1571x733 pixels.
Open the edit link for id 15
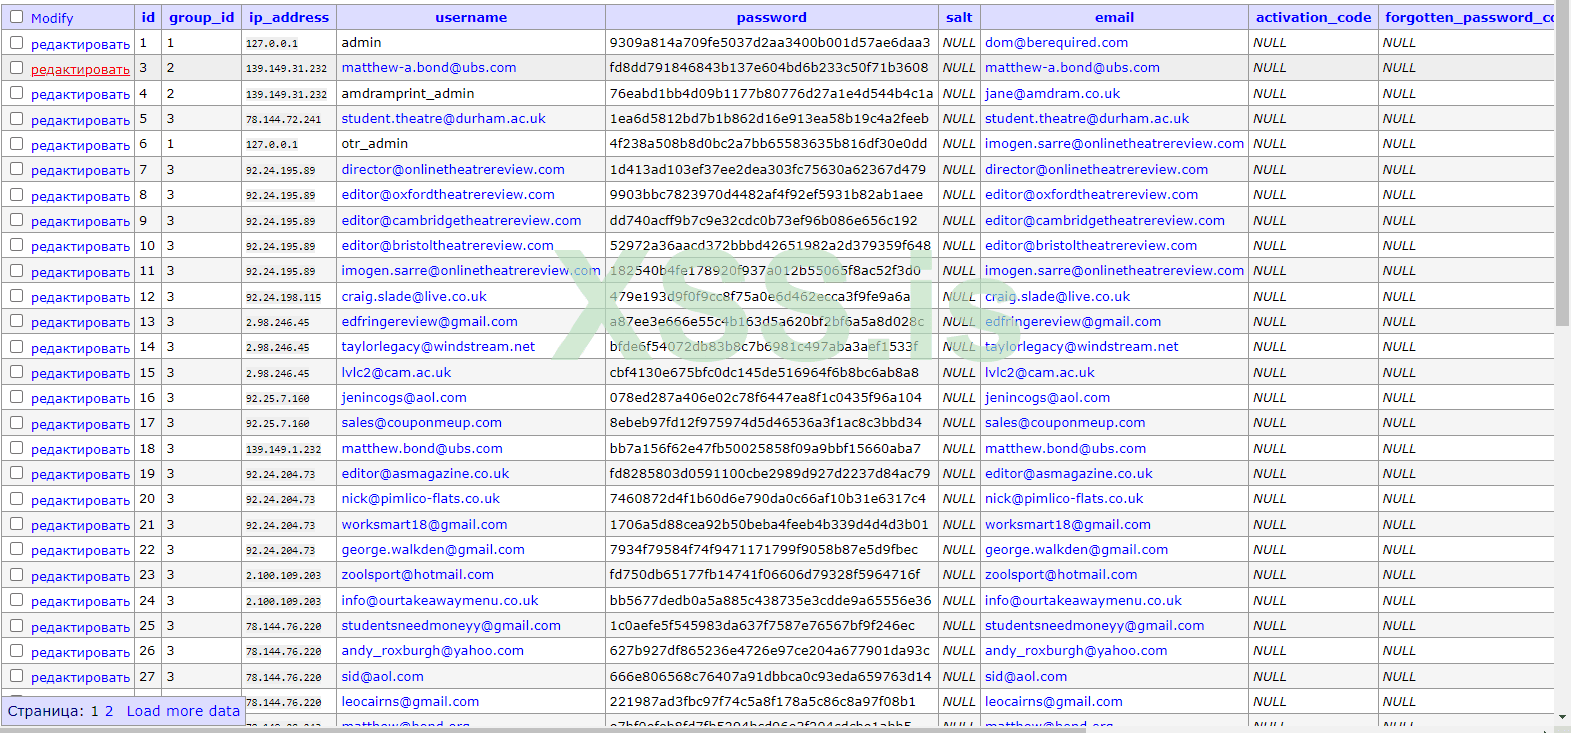80,373
